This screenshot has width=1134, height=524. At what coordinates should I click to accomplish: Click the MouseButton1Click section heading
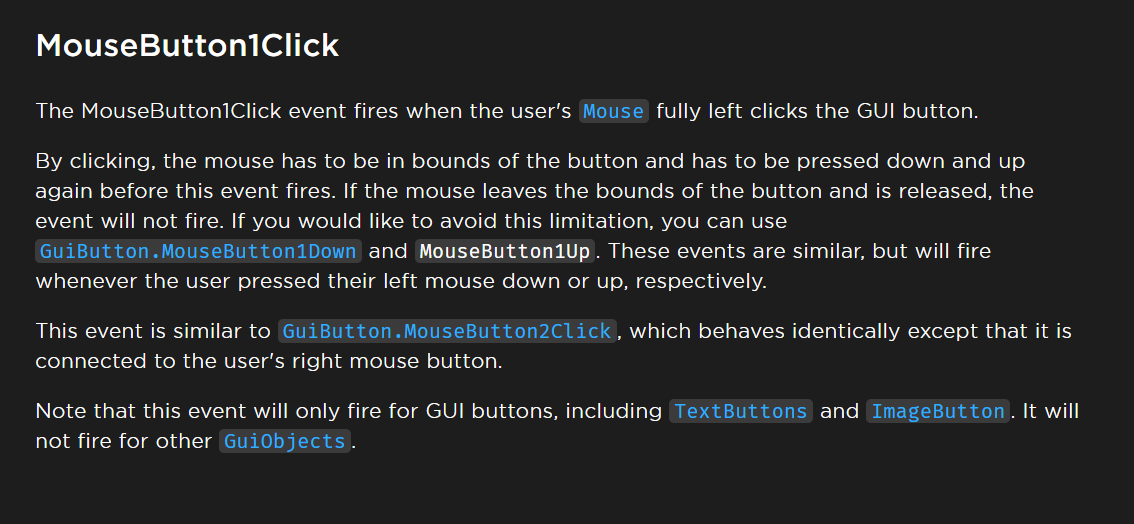(x=187, y=46)
